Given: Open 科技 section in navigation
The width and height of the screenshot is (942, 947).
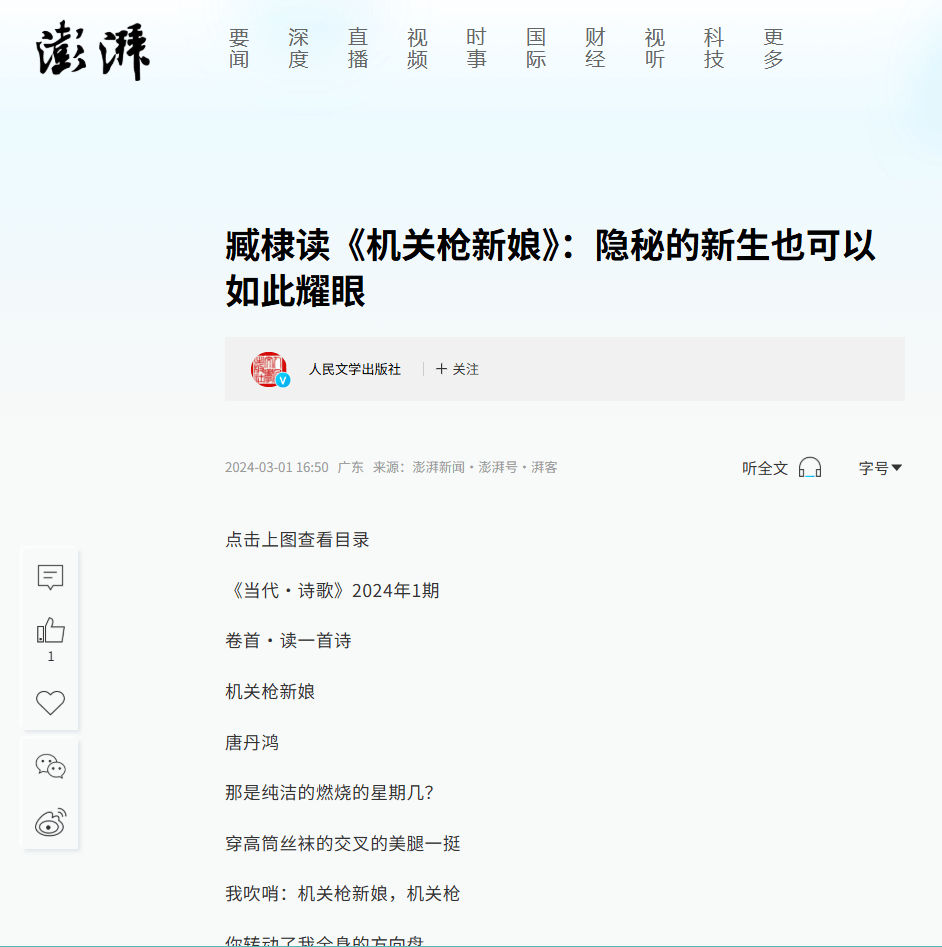Looking at the screenshot, I should click(x=714, y=49).
